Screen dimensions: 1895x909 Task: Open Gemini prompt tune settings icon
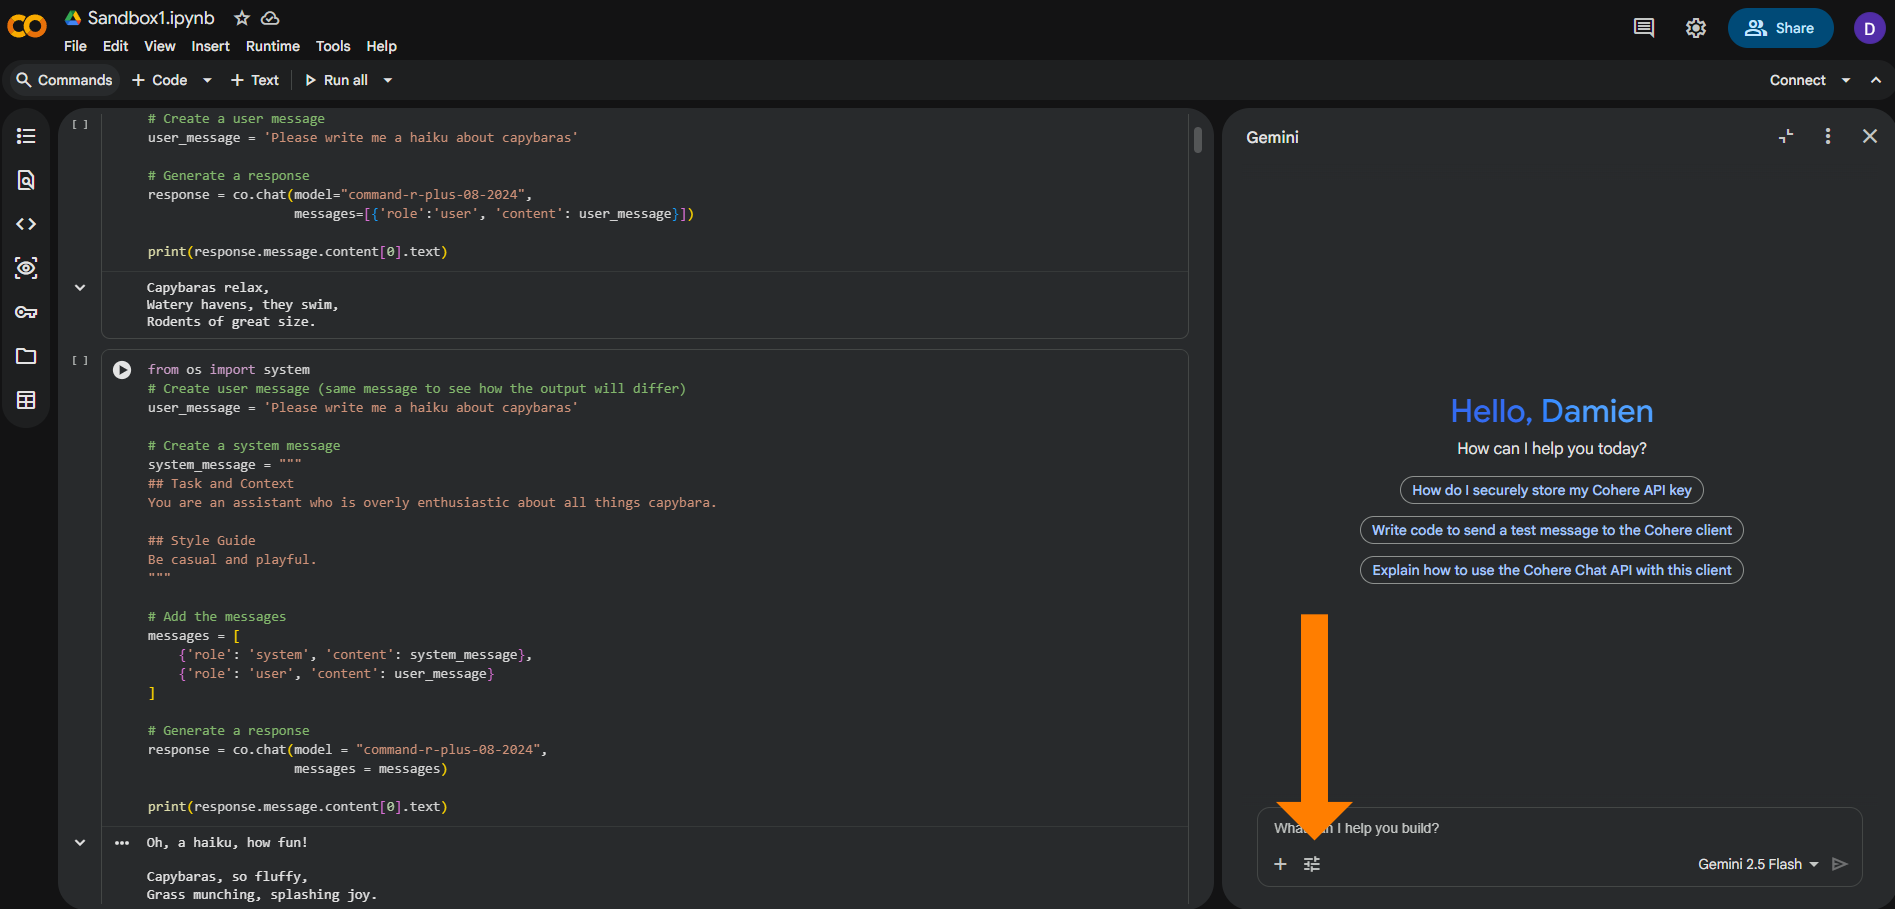tap(1312, 864)
